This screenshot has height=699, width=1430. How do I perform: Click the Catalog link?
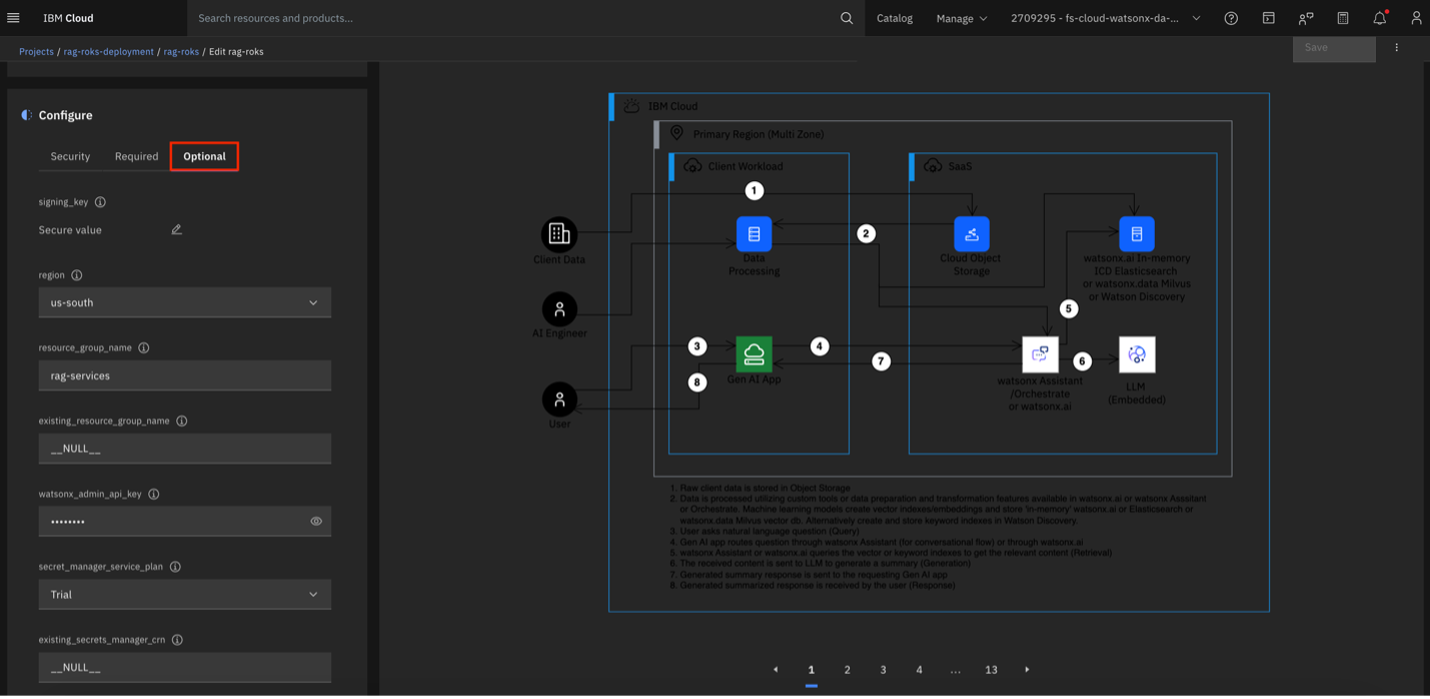894,18
